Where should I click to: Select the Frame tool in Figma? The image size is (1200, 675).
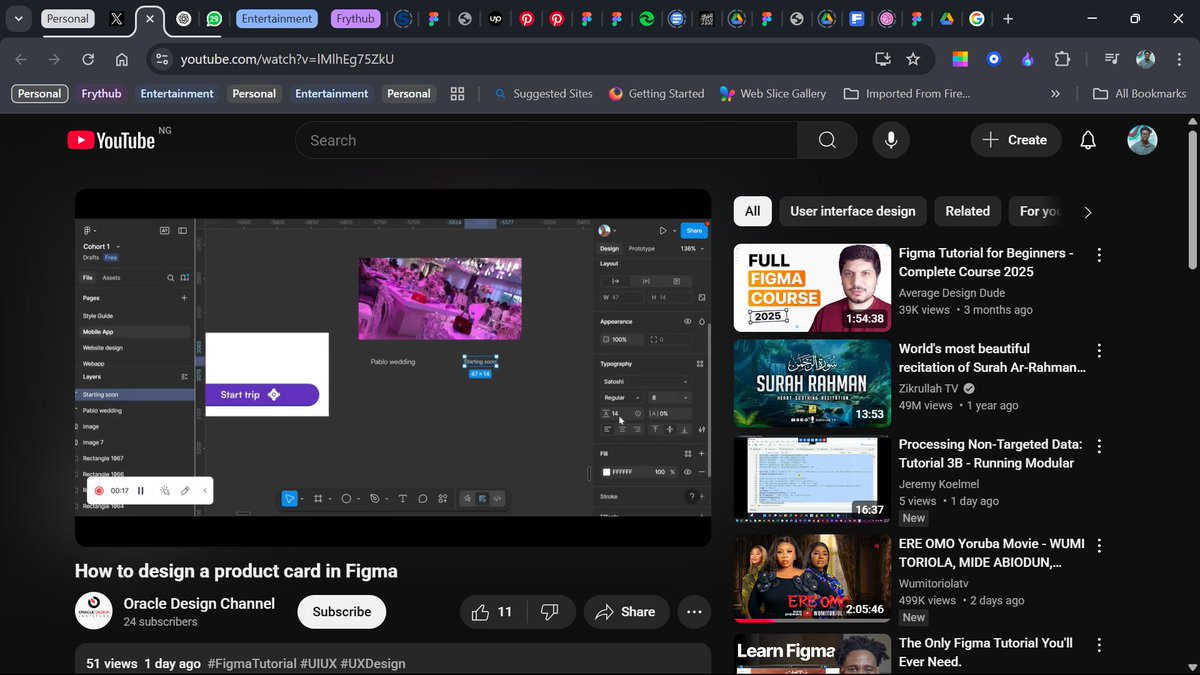pos(318,498)
